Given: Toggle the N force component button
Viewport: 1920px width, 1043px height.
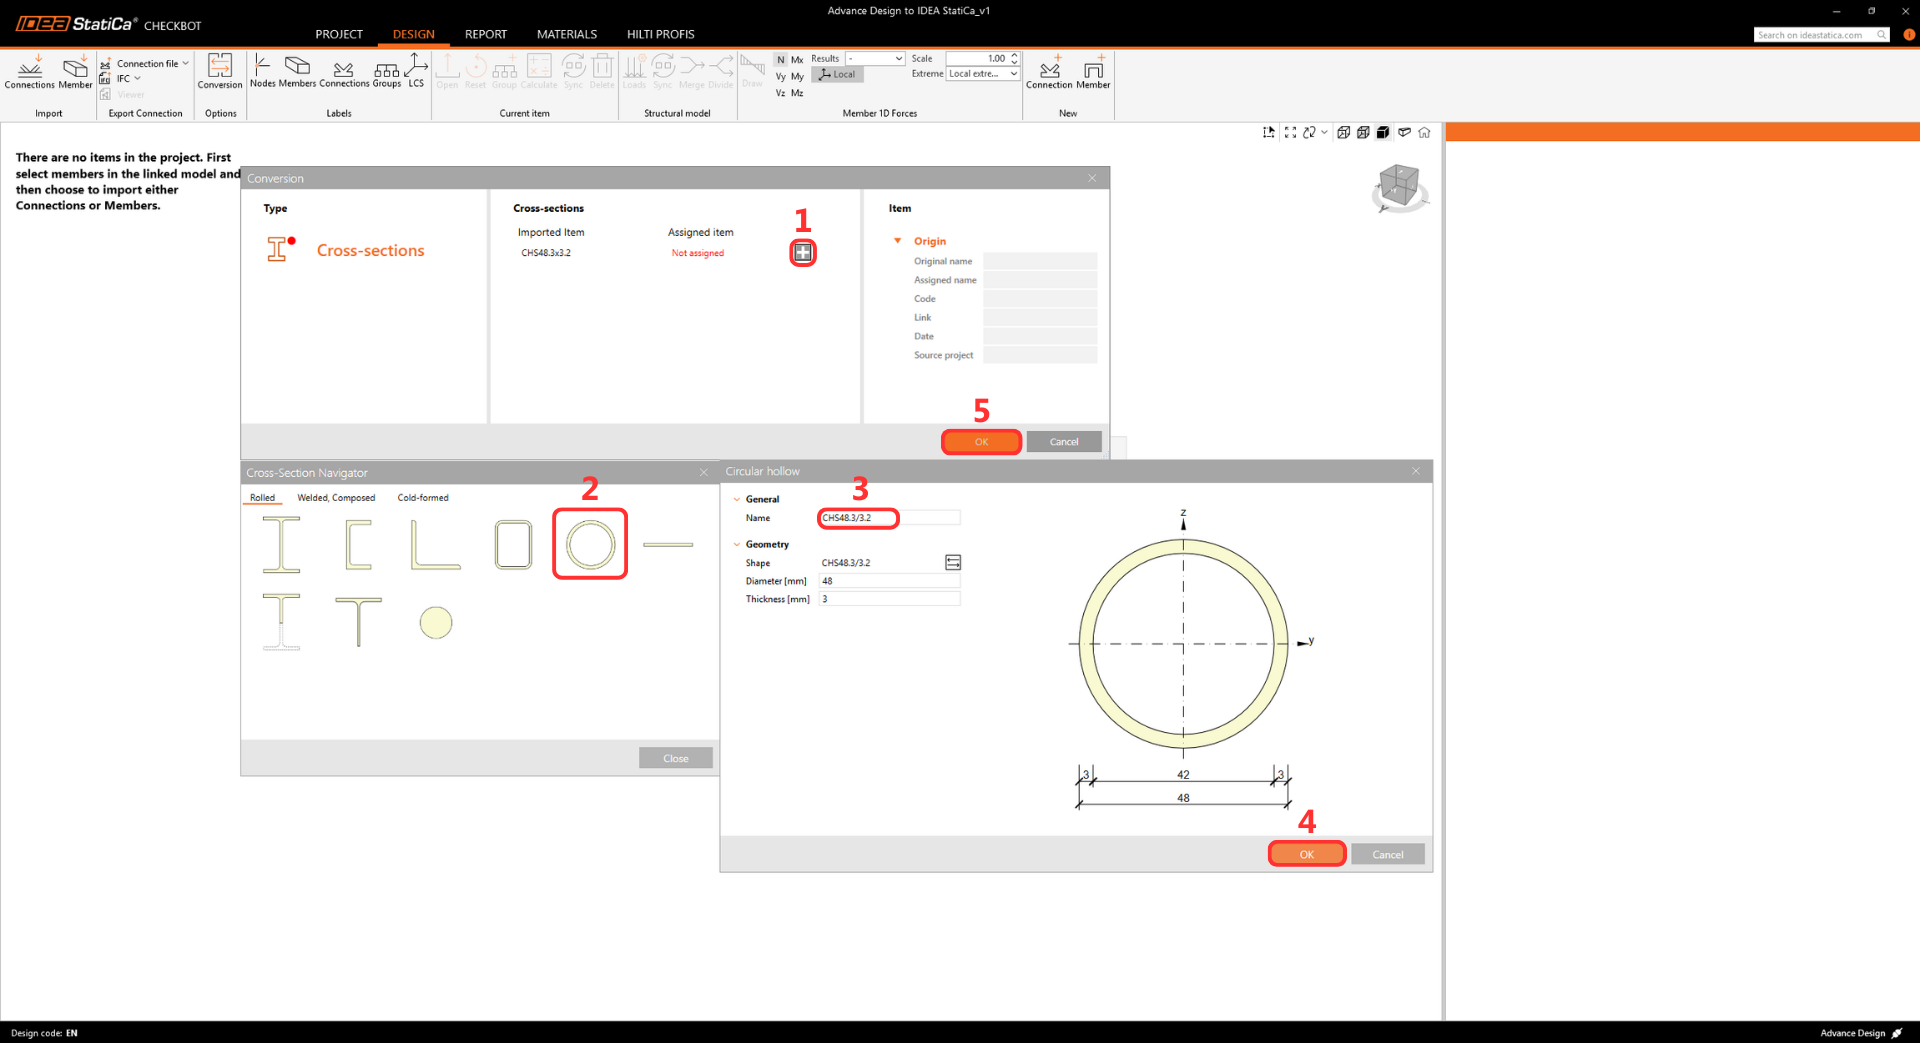Looking at the screenshot, I should click(781, 60).
